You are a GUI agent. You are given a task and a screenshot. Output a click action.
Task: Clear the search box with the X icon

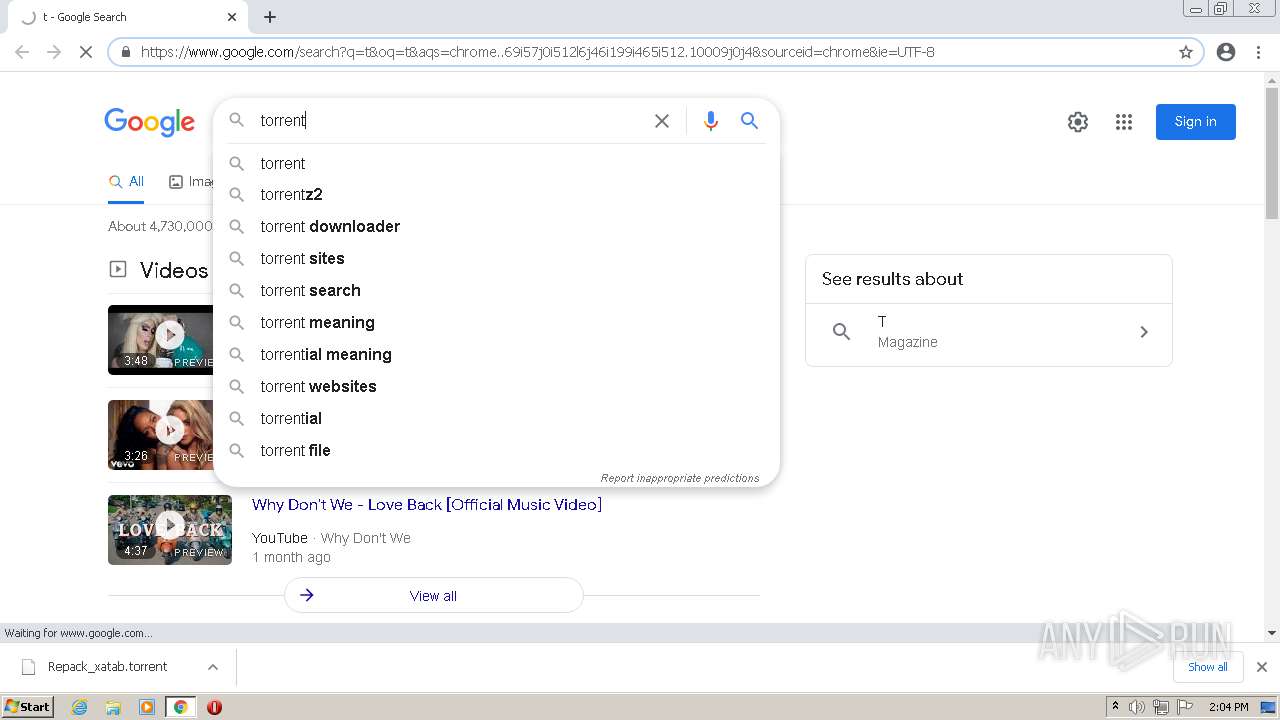(x=662, y=121)
